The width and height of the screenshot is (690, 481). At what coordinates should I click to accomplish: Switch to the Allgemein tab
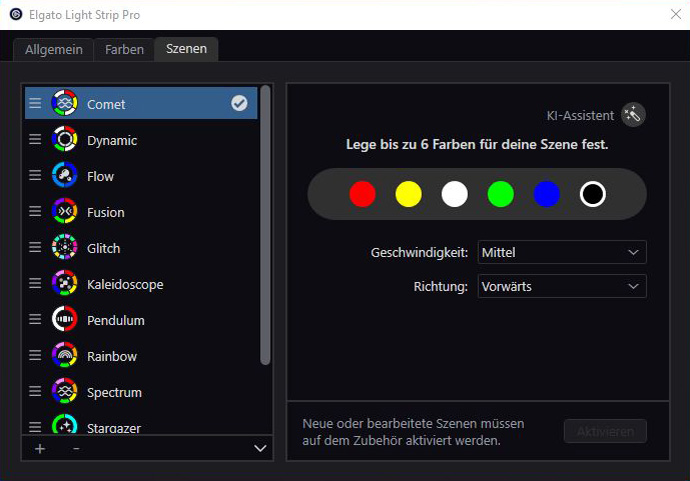tap(53, 49)
